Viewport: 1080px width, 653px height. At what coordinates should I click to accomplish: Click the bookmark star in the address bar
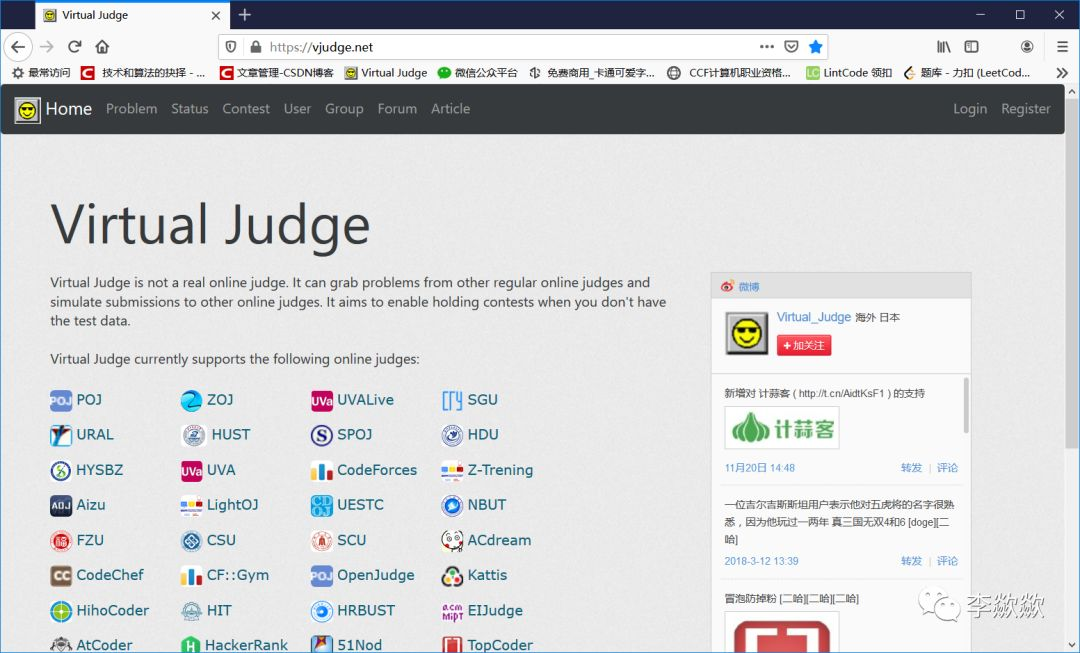tap(816, 47)
